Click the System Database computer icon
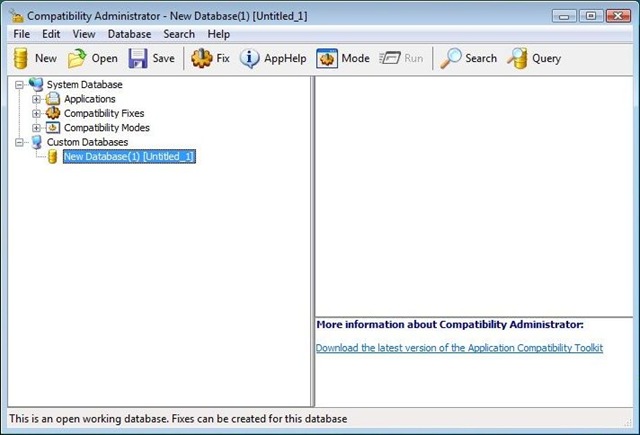 [36, 84]
